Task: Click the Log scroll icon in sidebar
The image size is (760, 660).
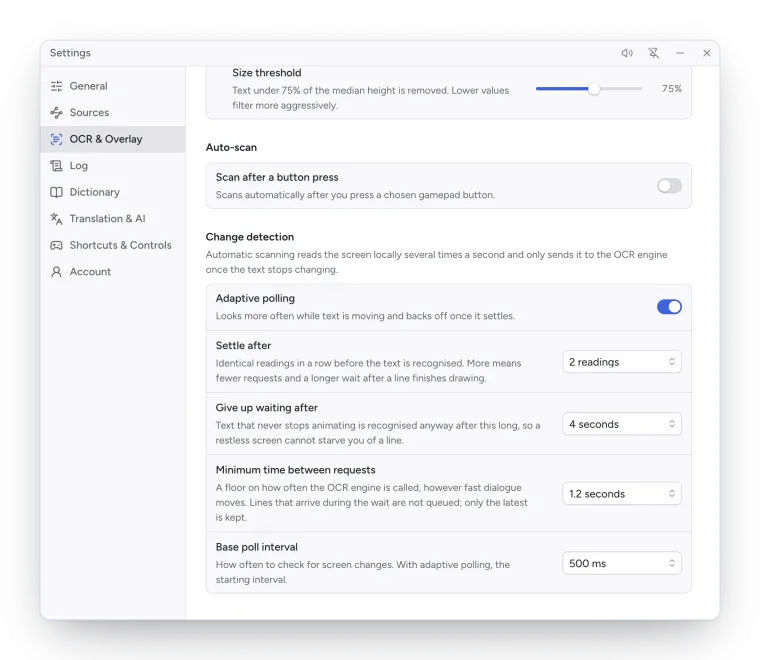Action: 56,166
